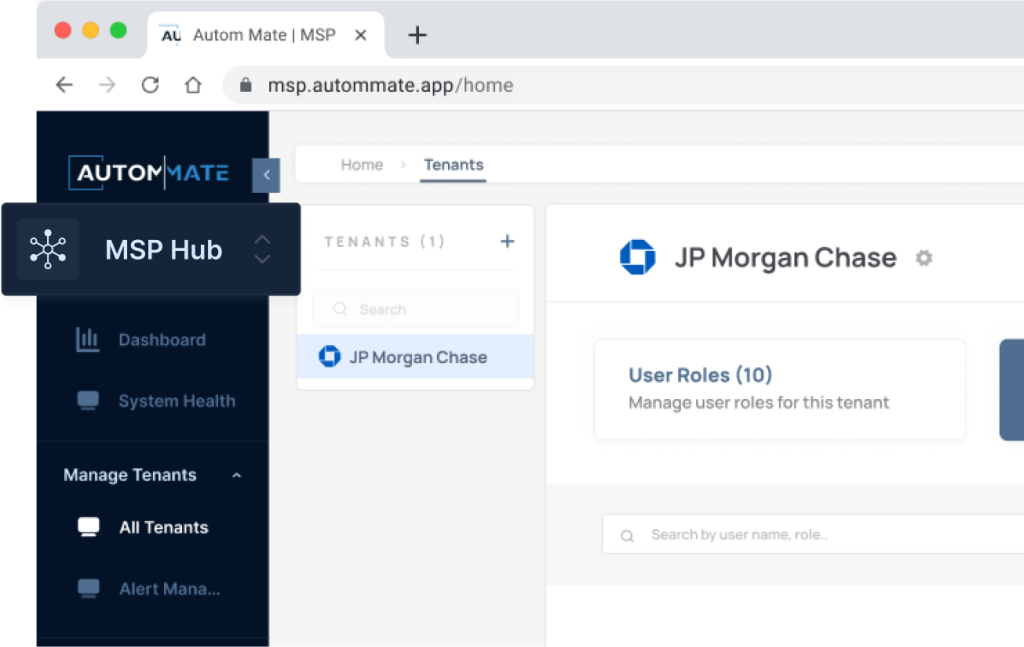Click the tenants Search field
The image size is (1024, 647).
[x=415, y=309]
